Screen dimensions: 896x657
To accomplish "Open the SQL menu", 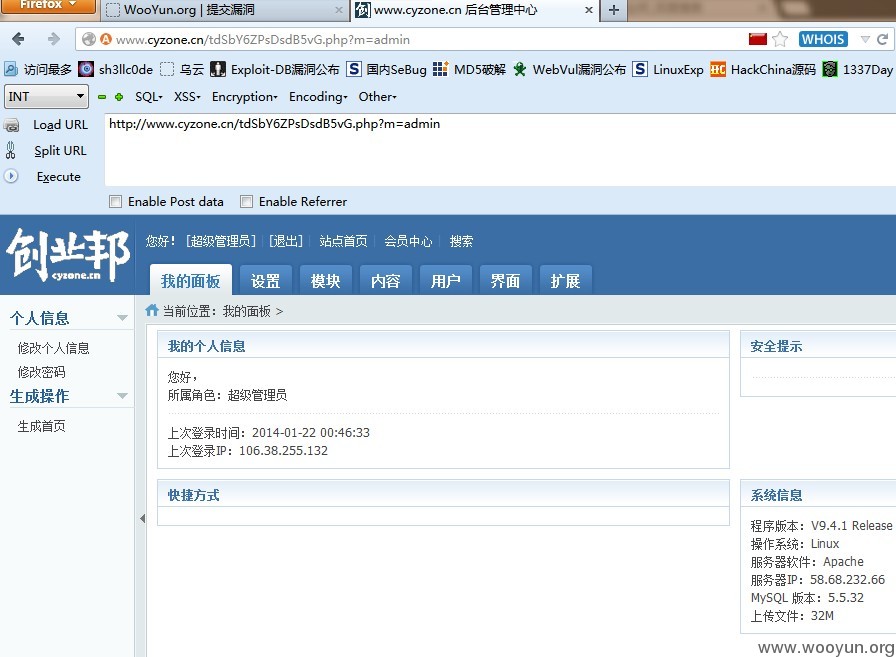I will point(149,97).
